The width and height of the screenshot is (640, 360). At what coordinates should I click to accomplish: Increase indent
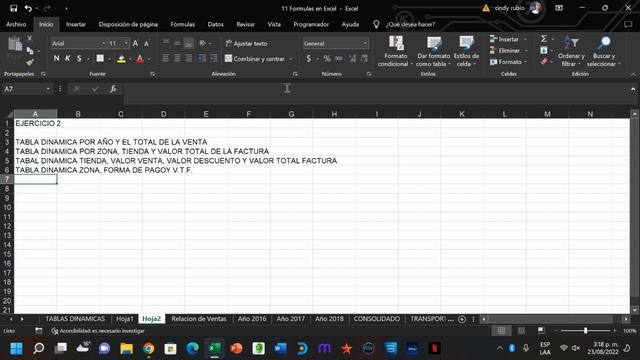pyautogui.click(x=213, y=58)
